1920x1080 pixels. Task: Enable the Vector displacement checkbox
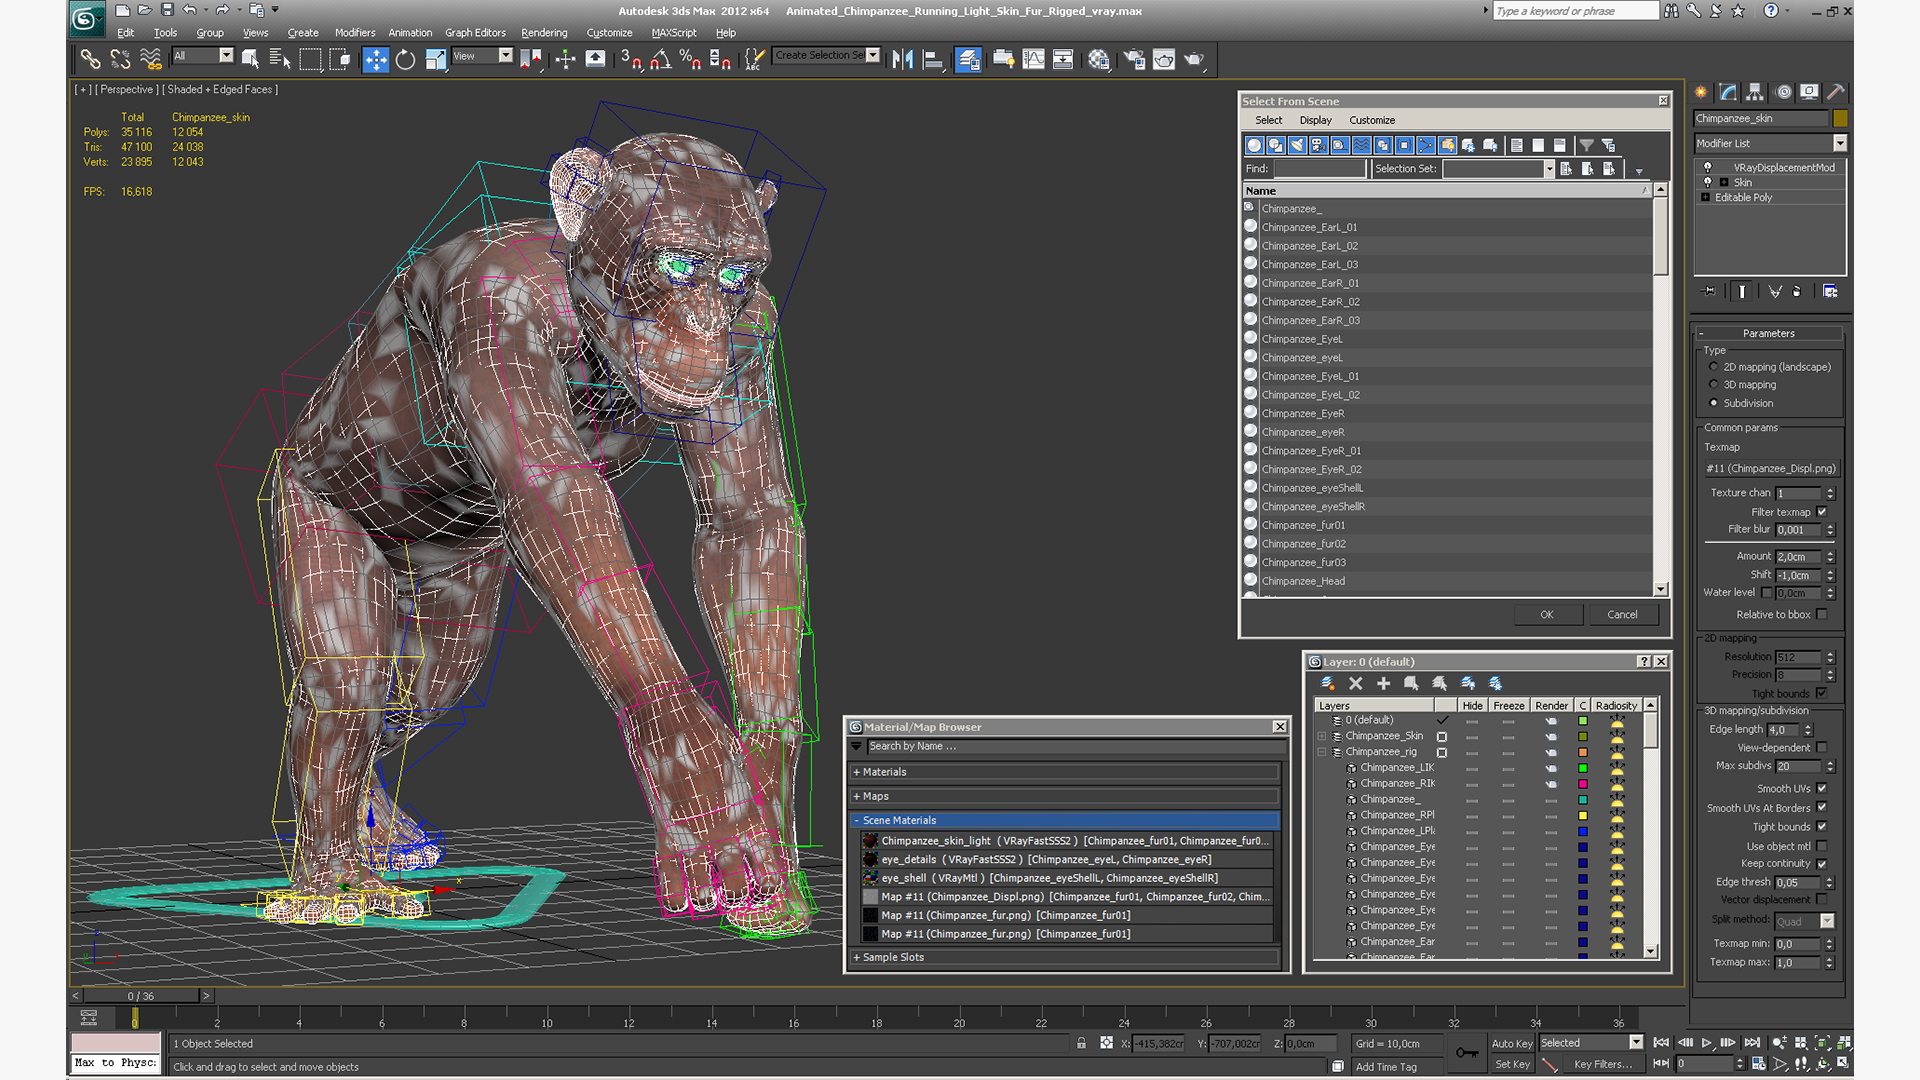(x=1821, y=899)
